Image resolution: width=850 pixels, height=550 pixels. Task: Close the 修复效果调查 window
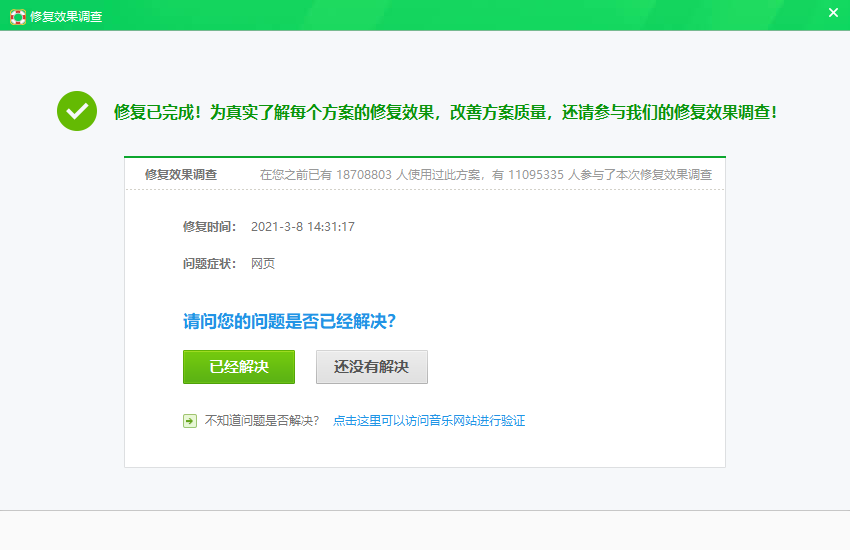pos(833,12)
